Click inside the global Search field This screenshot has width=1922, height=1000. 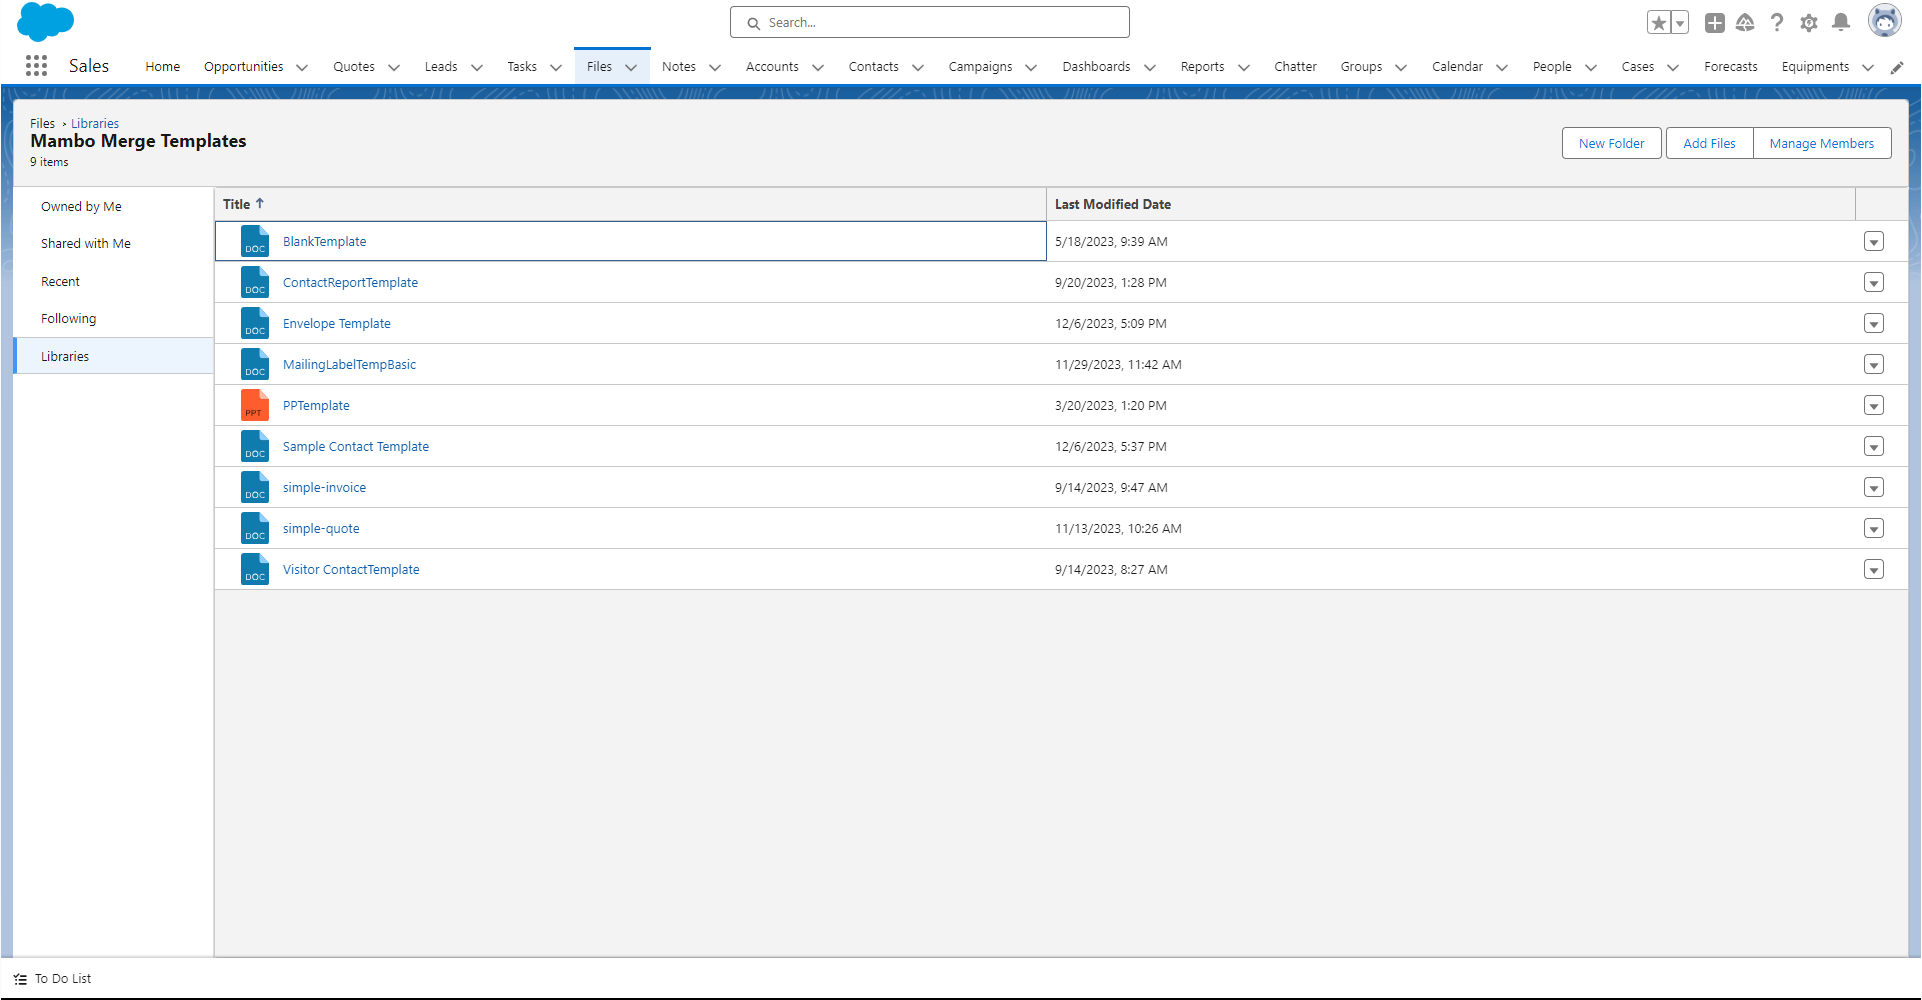(x=929, y=22)
